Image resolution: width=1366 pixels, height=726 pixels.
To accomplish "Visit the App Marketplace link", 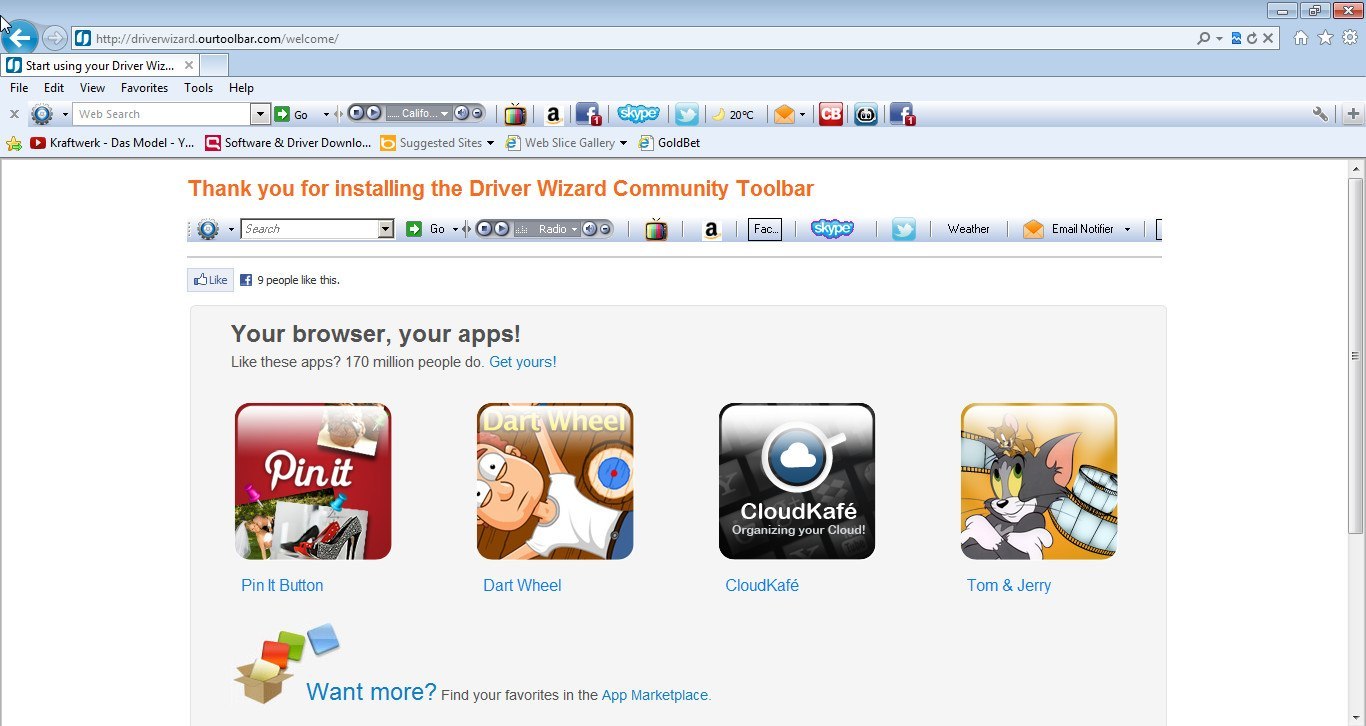I will pos(656,695).
